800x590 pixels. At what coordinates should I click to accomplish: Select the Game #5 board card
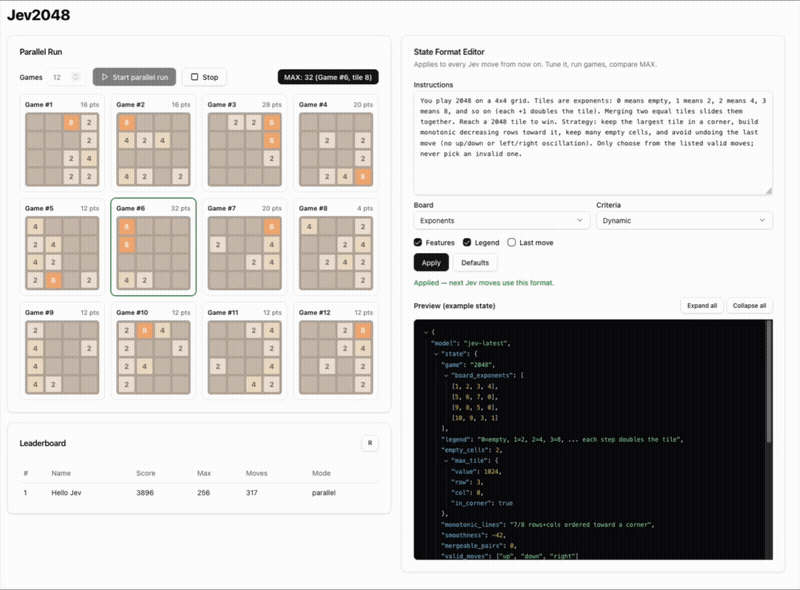pyautogui.click(x=62, y=247)
